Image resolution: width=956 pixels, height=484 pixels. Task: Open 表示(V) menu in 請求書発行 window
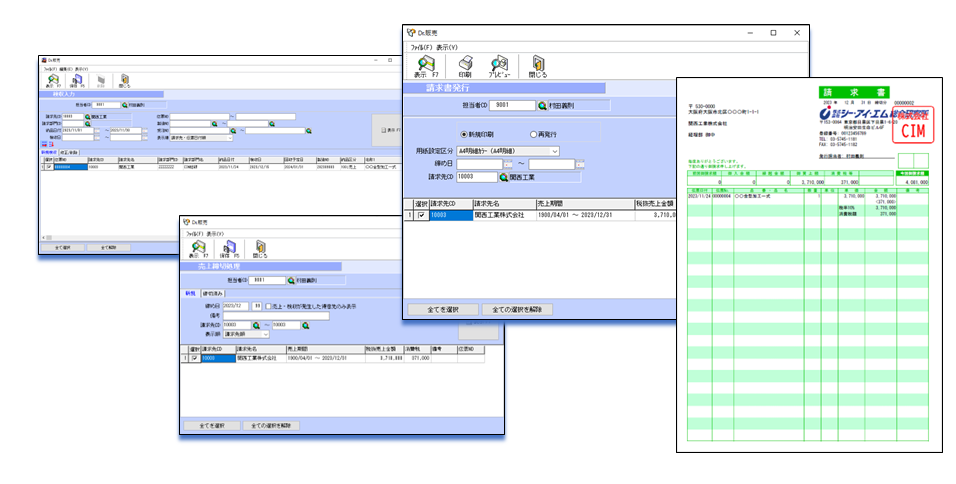pos(447,48)
